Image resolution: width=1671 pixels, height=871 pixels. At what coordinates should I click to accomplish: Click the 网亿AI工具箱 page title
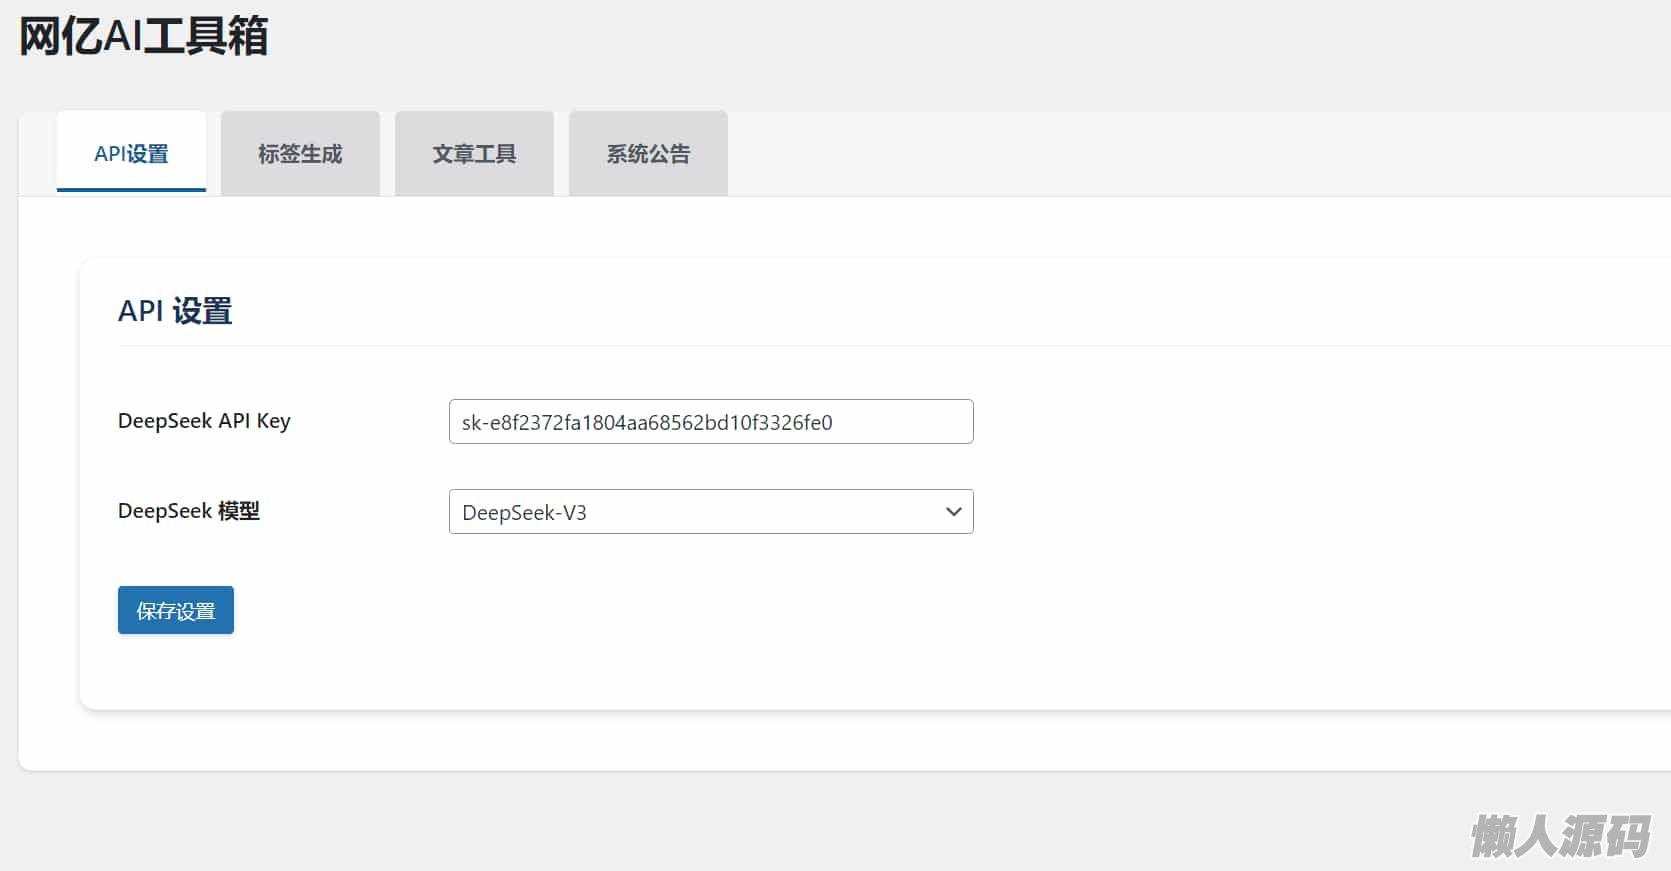(x=144, y=36)
